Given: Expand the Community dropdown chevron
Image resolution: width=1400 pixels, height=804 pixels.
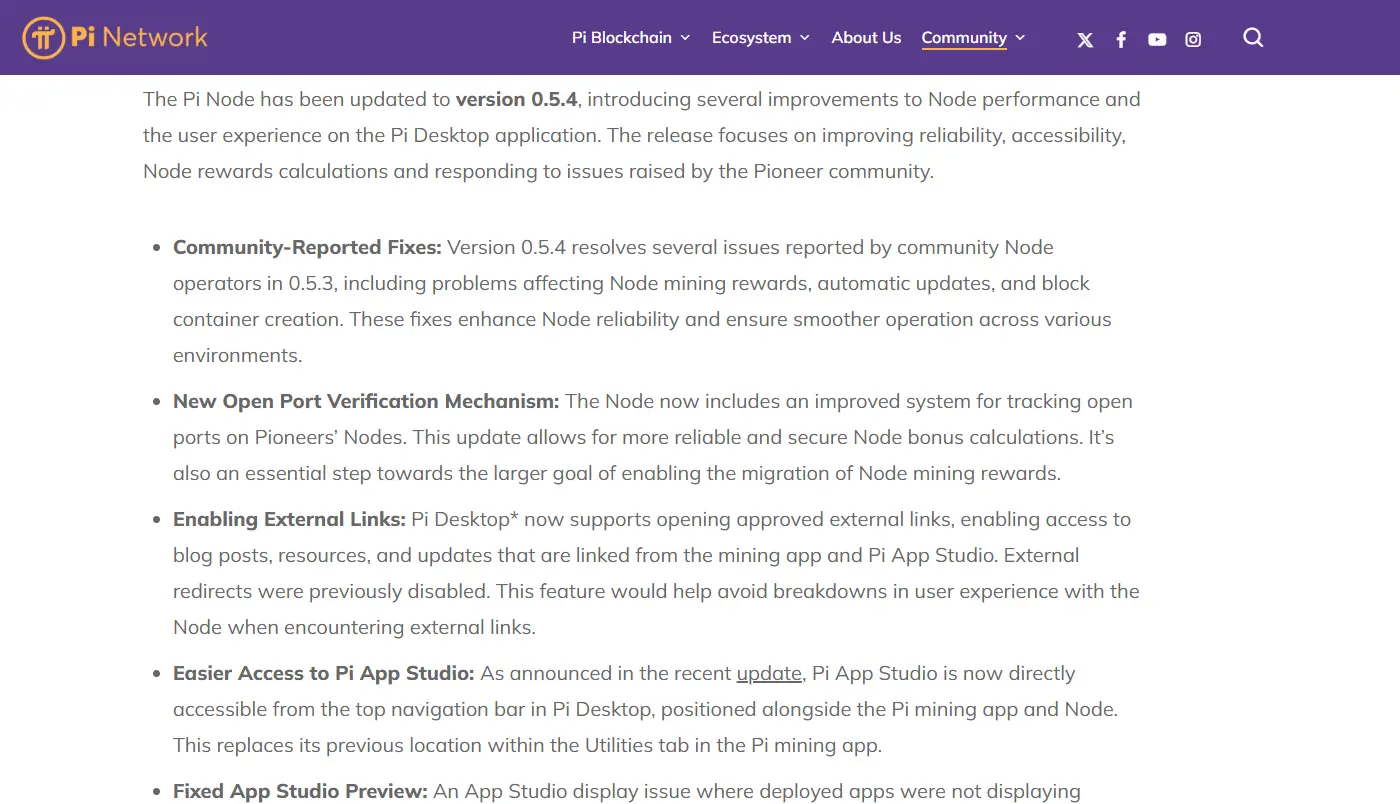Looking at the screenshot, I should (1020, 38).
